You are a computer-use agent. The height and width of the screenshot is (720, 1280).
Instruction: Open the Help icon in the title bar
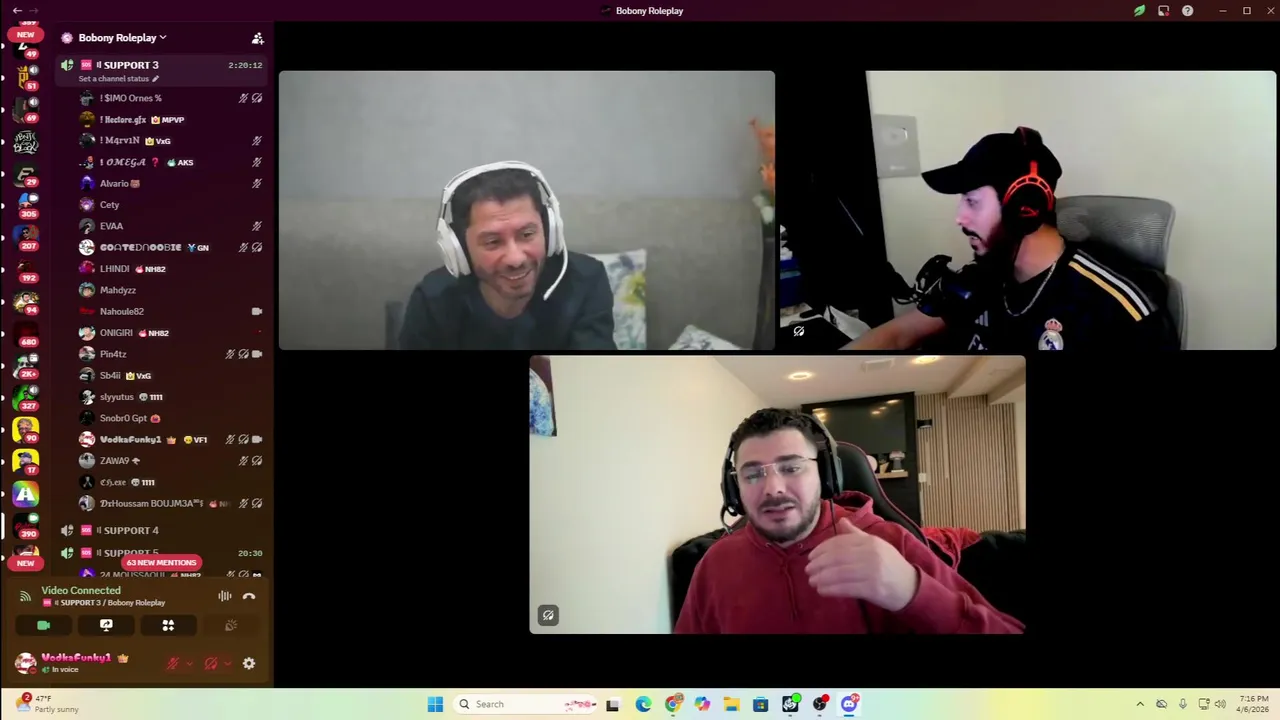tap(1187, 11)
